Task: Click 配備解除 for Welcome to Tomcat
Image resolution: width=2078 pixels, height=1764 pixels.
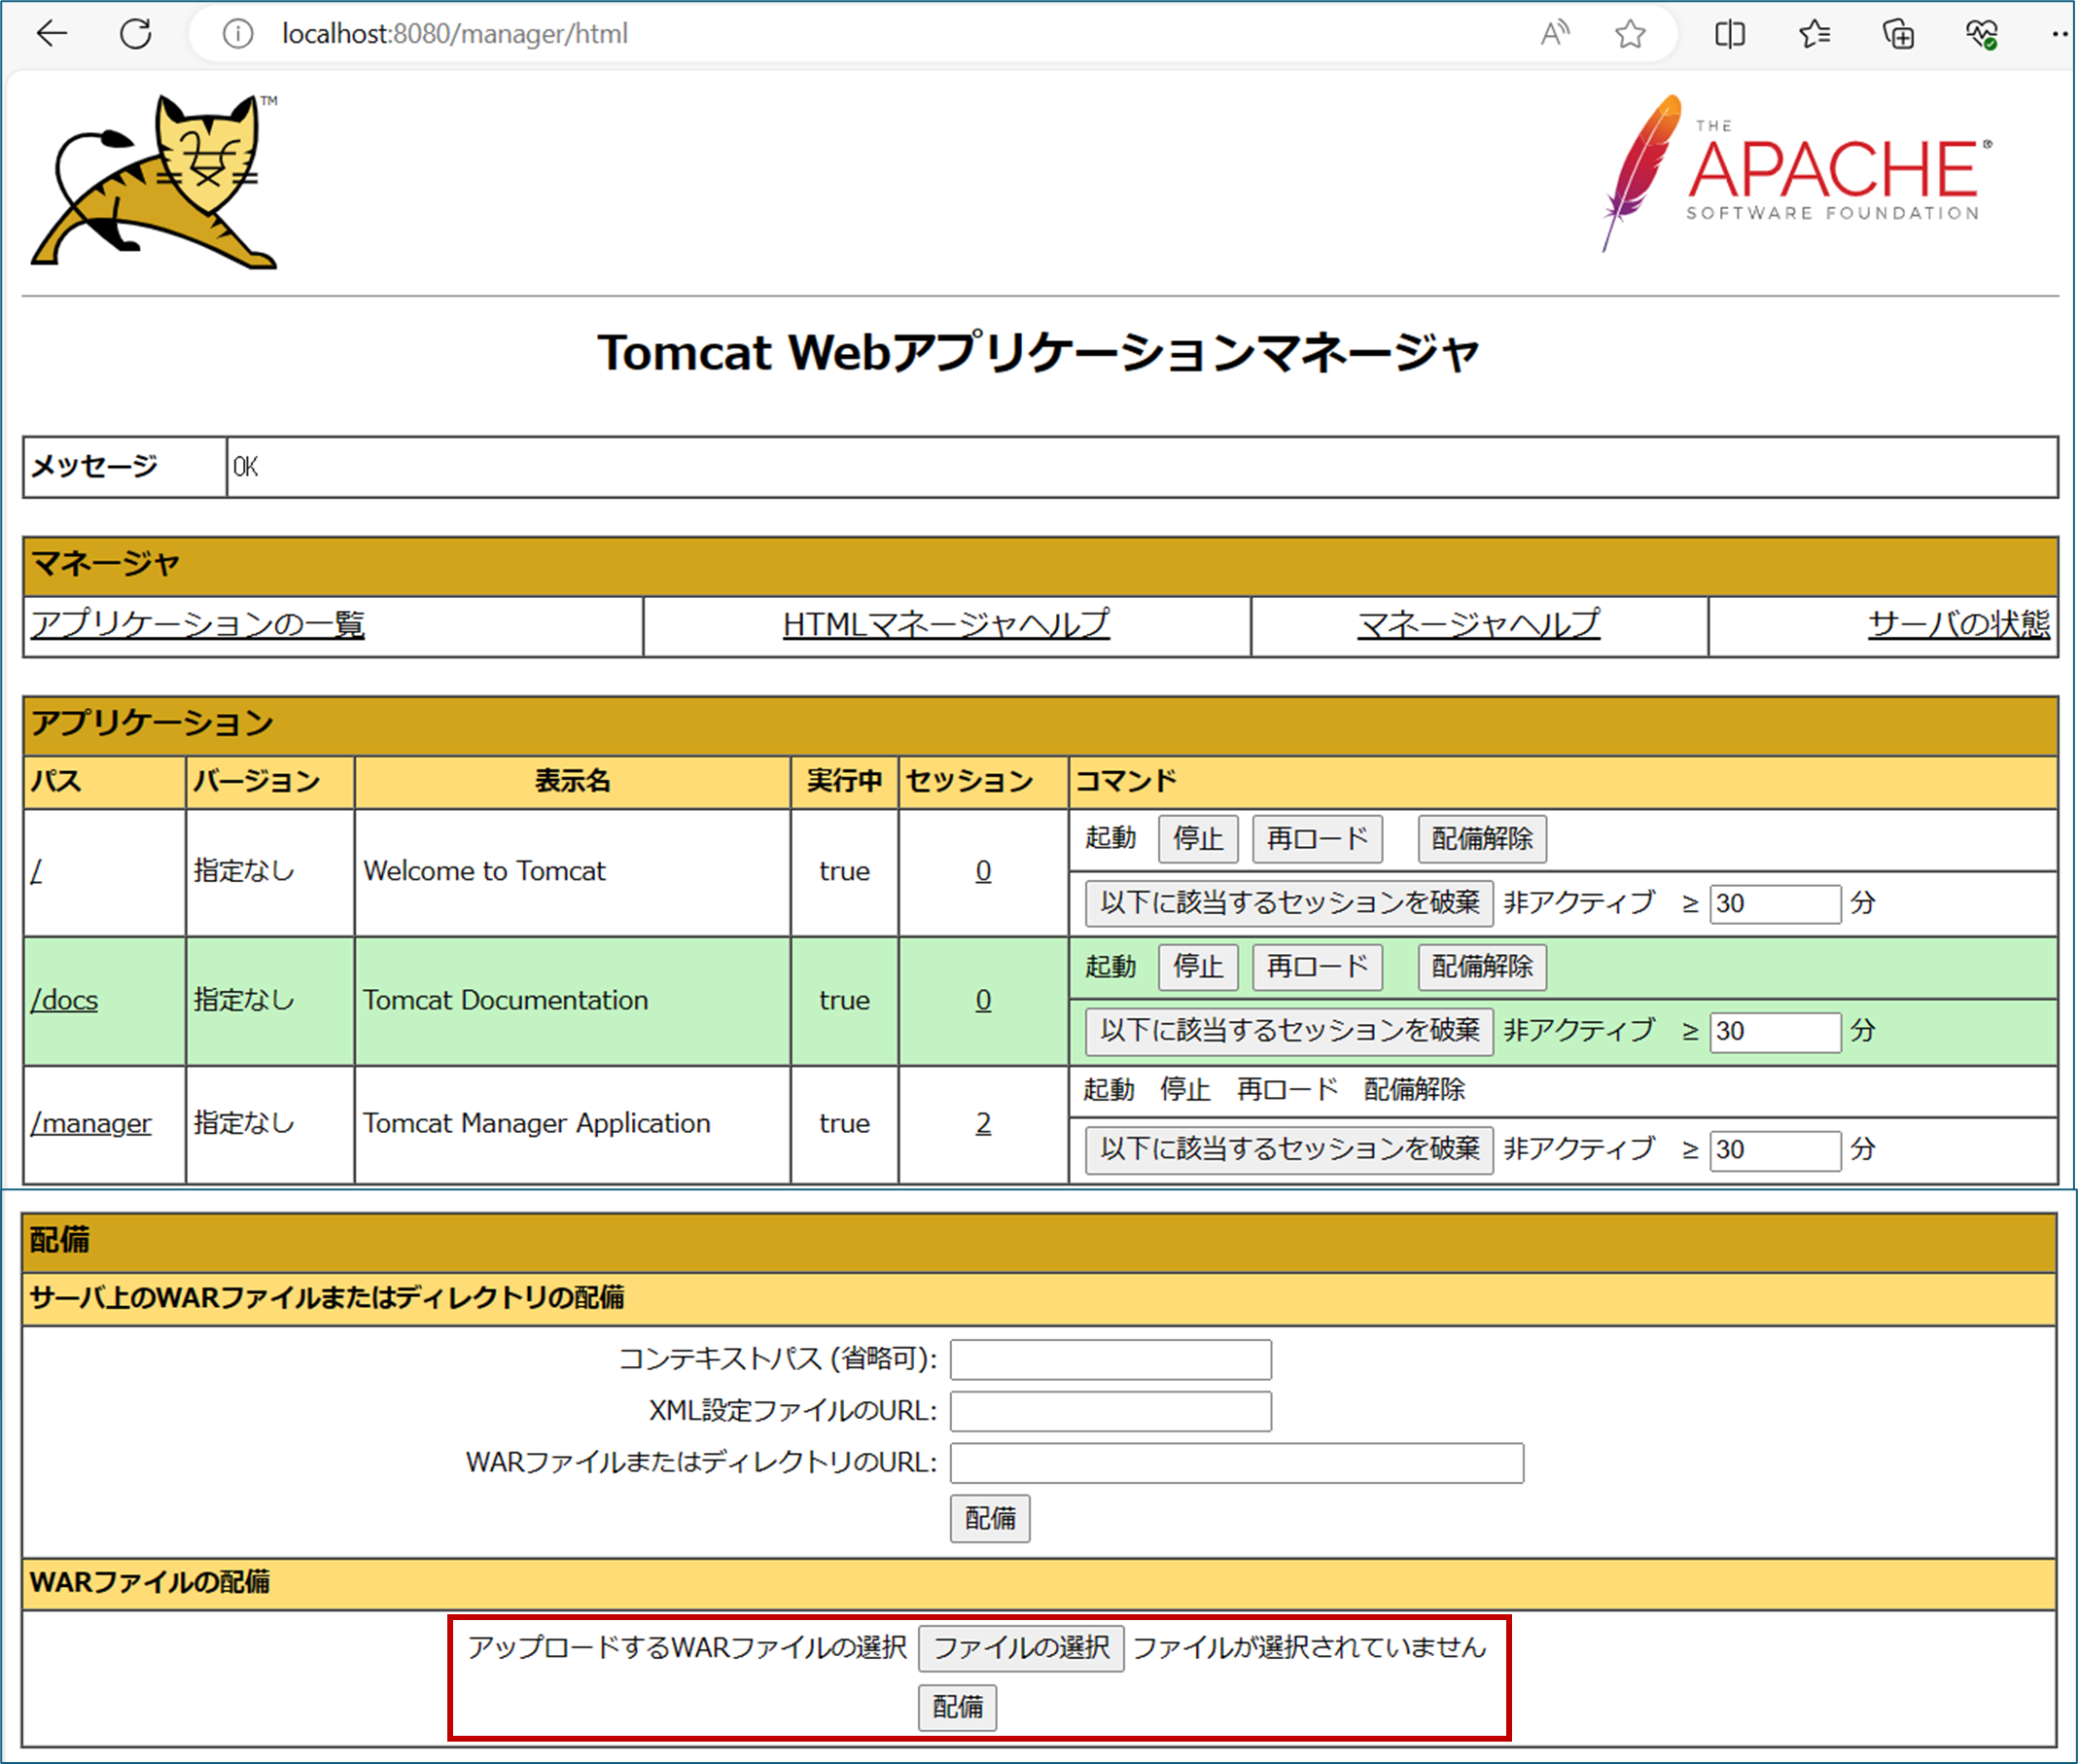Action: pos(1482,839)
